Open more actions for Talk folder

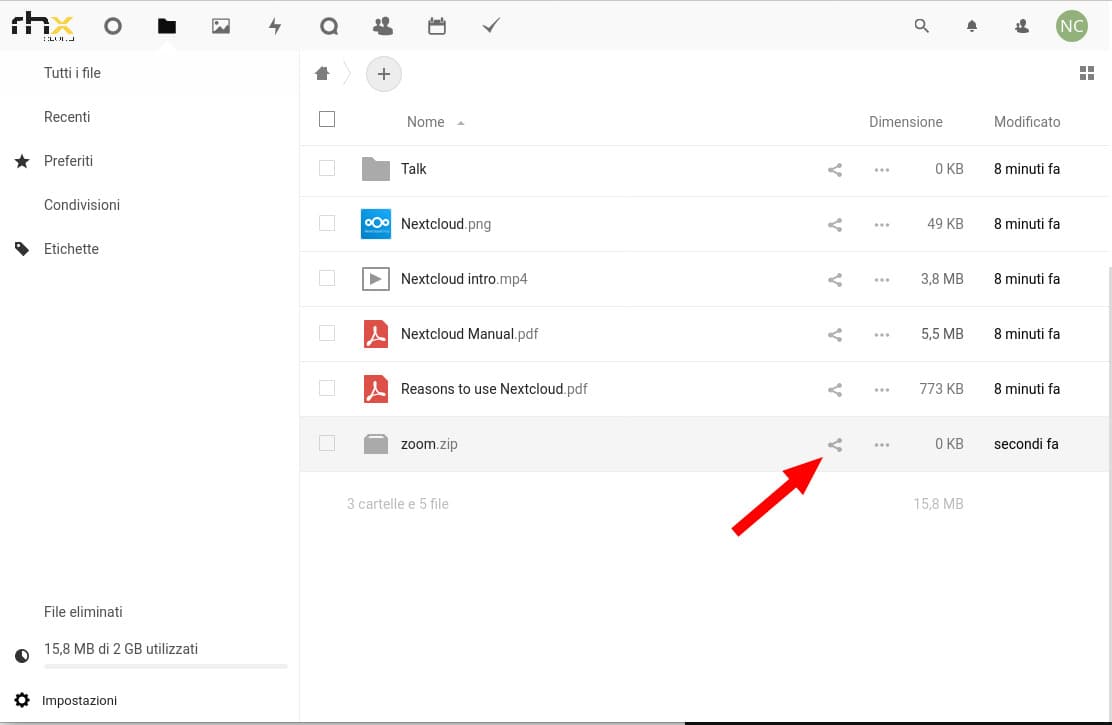coord(882,170)
